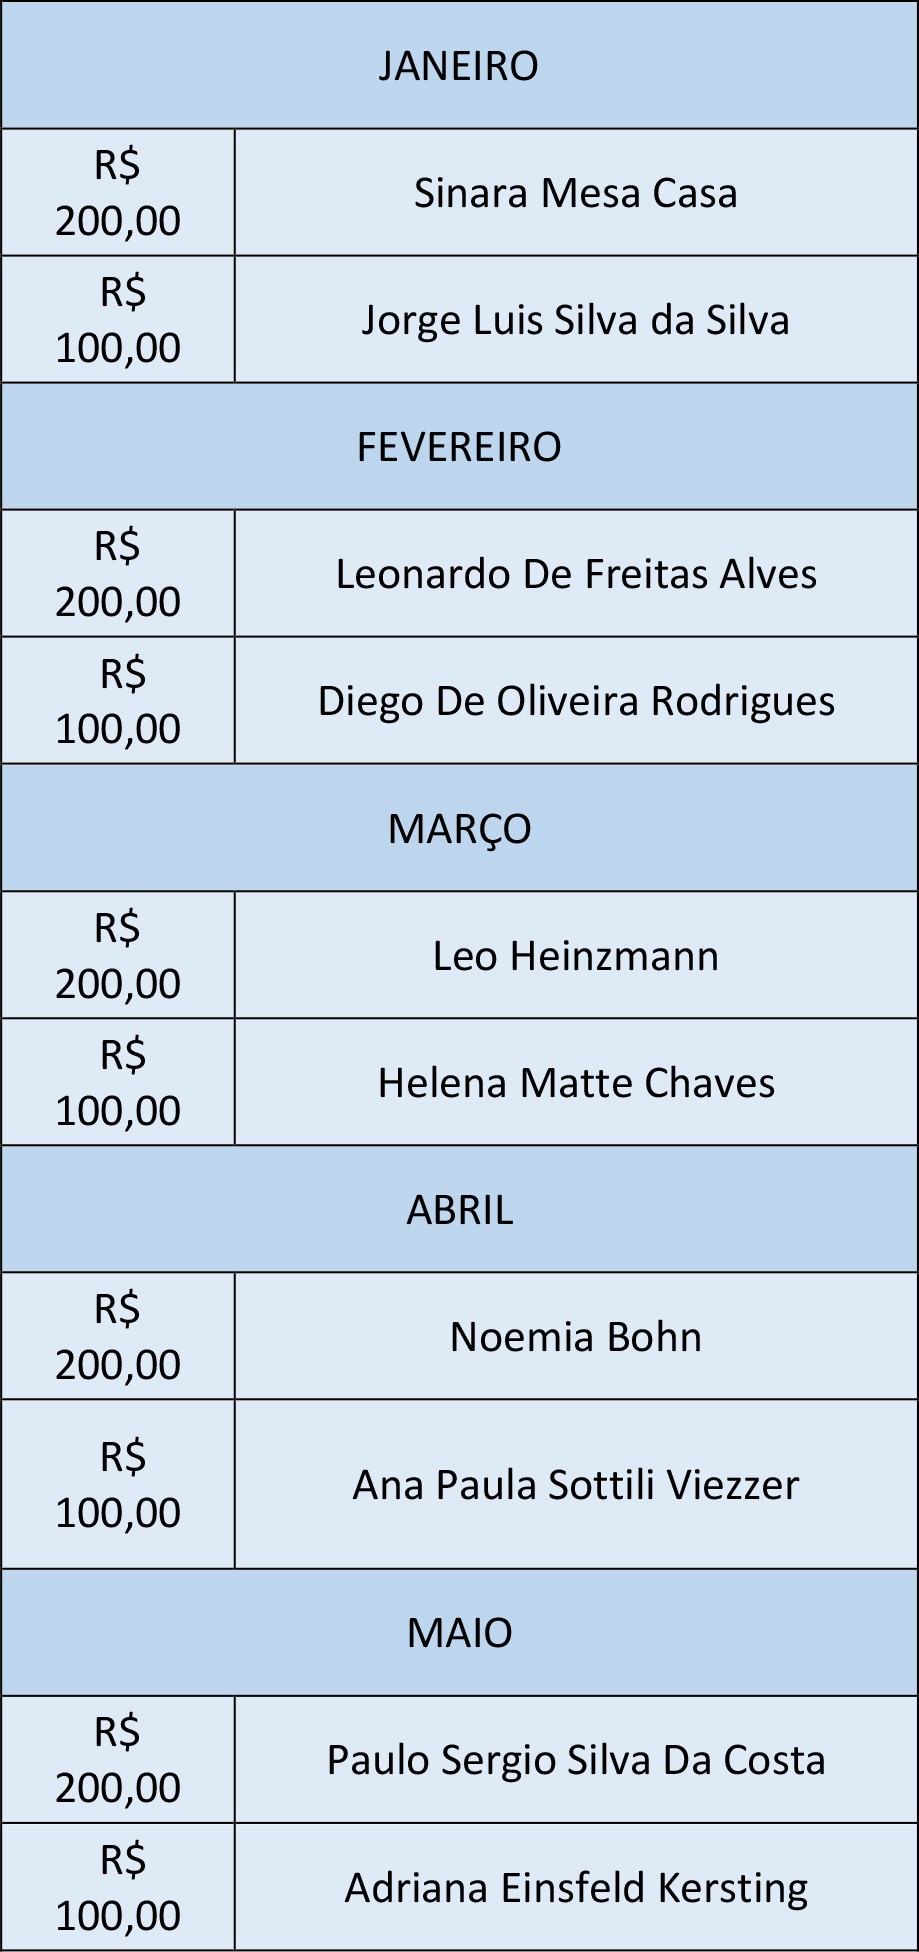Click the JANEIRO month header
This screenshot has height=1952, width=919.
click(459, 66)
